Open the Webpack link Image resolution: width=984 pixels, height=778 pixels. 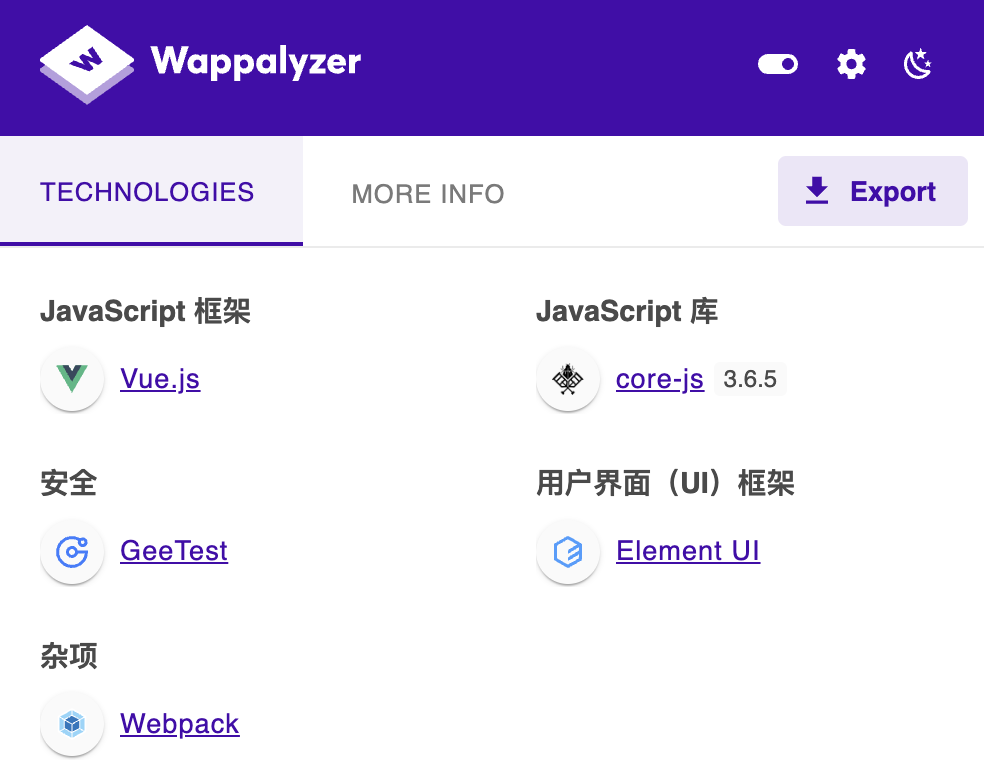(x=179, y=724)
